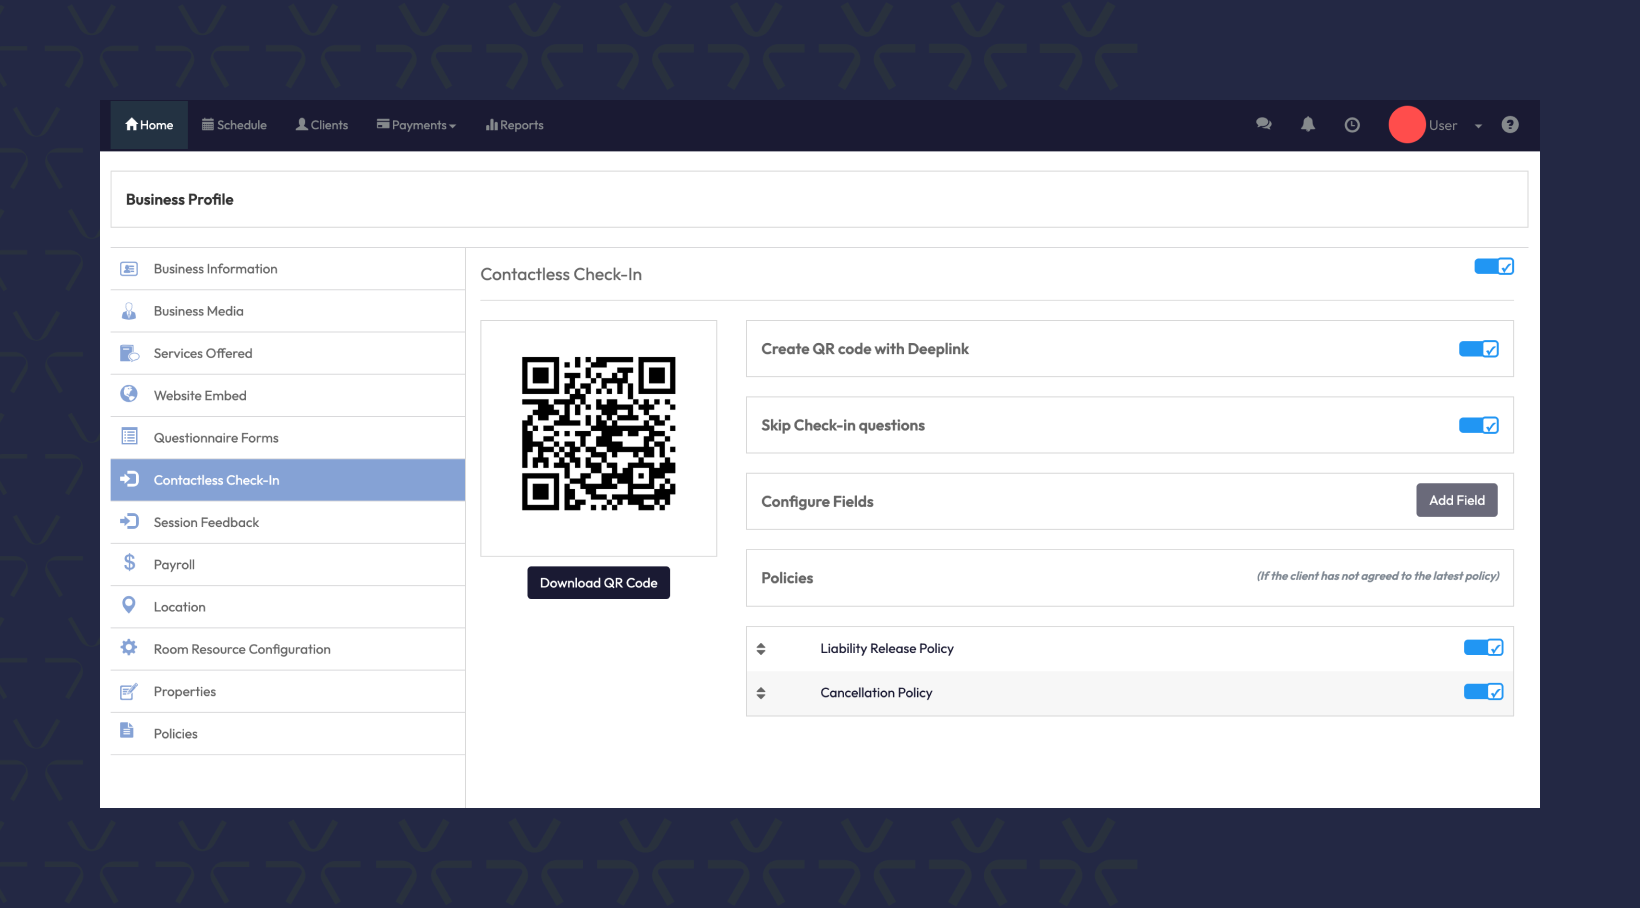Image resolution: width=1640 pixels, height=908 pixels.
Task: Disable the Create QR code with Deeplink toggle
Action: 1478,349
